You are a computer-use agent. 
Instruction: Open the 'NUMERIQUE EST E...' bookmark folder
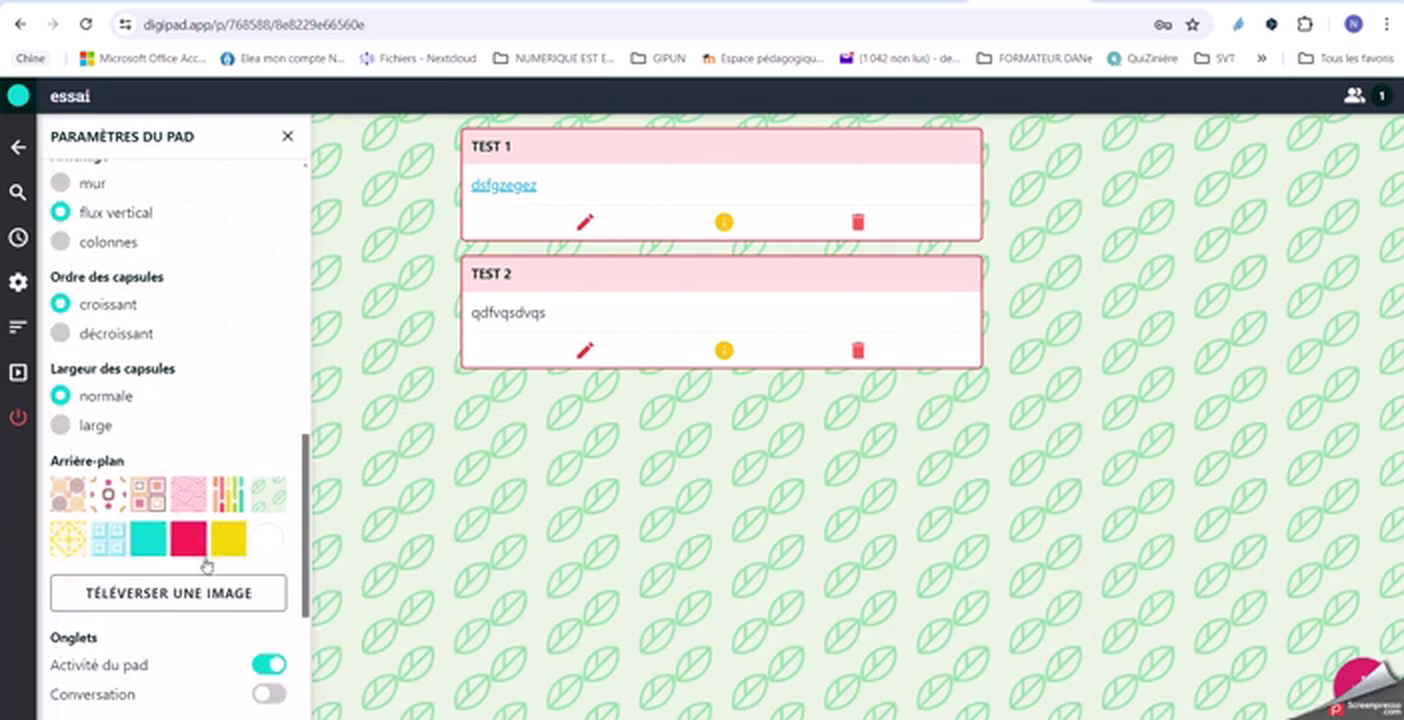point(554,58)
